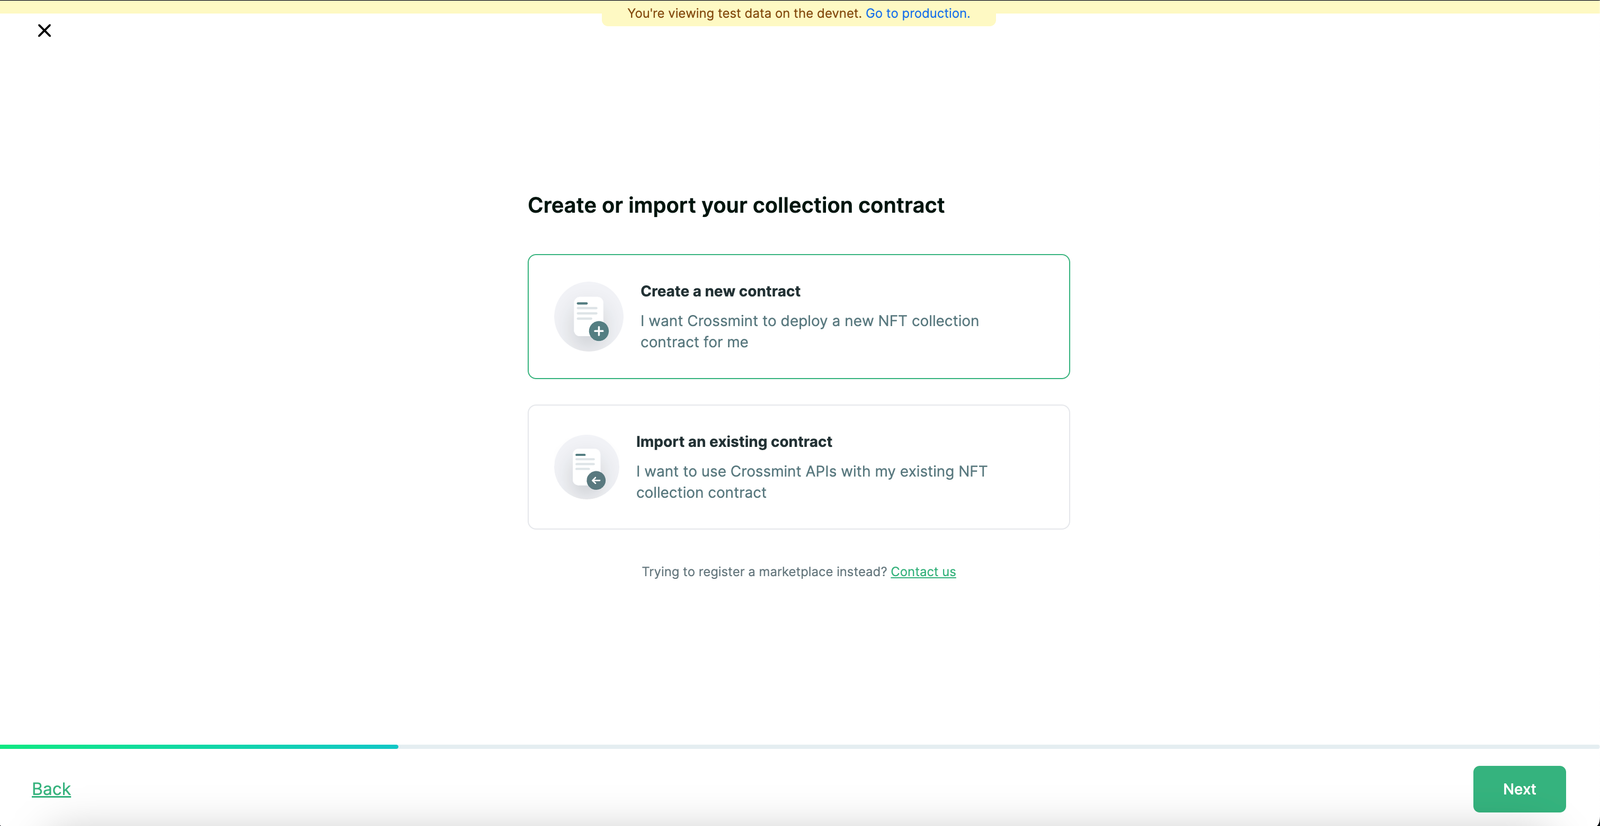Click the 'Trying to register a marketplace instead?' text
Image resolution: width=1600 pixels, height=826 pixels.
(764, 572)
